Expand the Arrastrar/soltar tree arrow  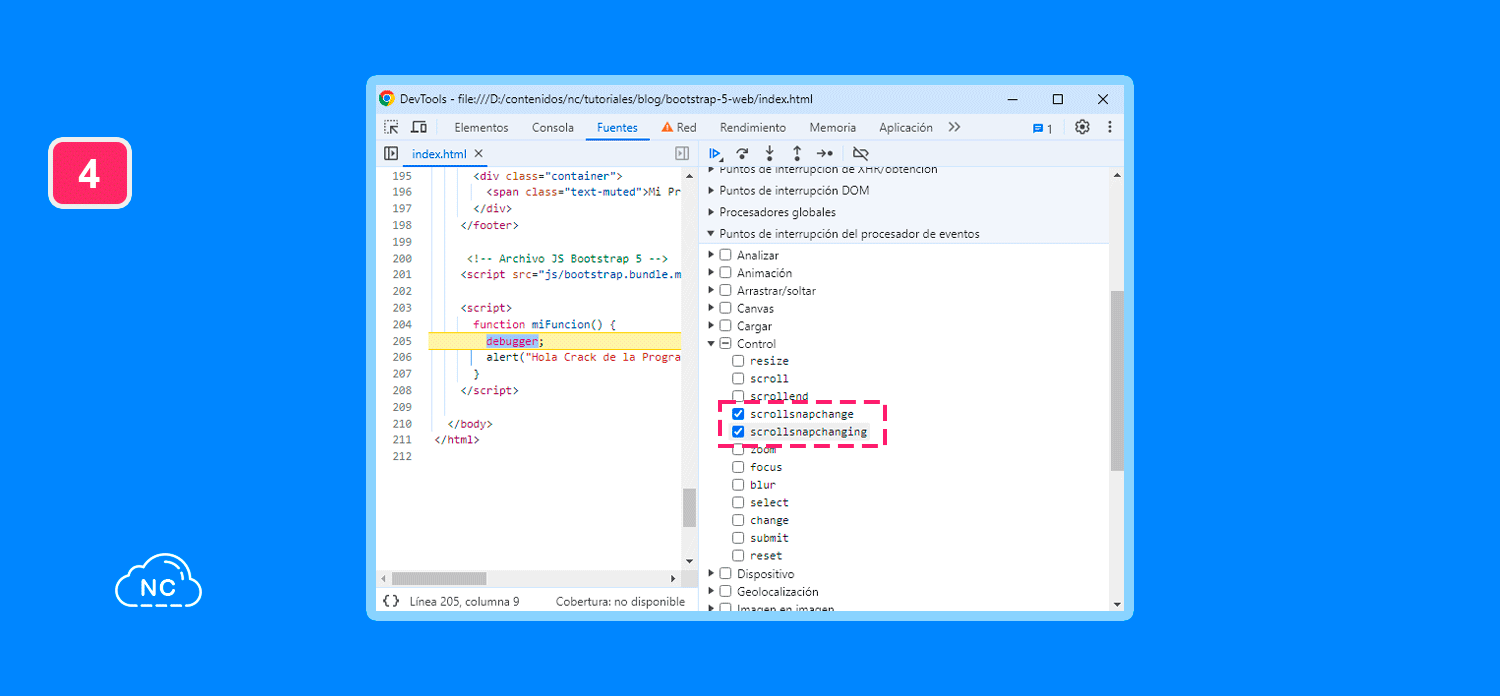coord(711,290)
